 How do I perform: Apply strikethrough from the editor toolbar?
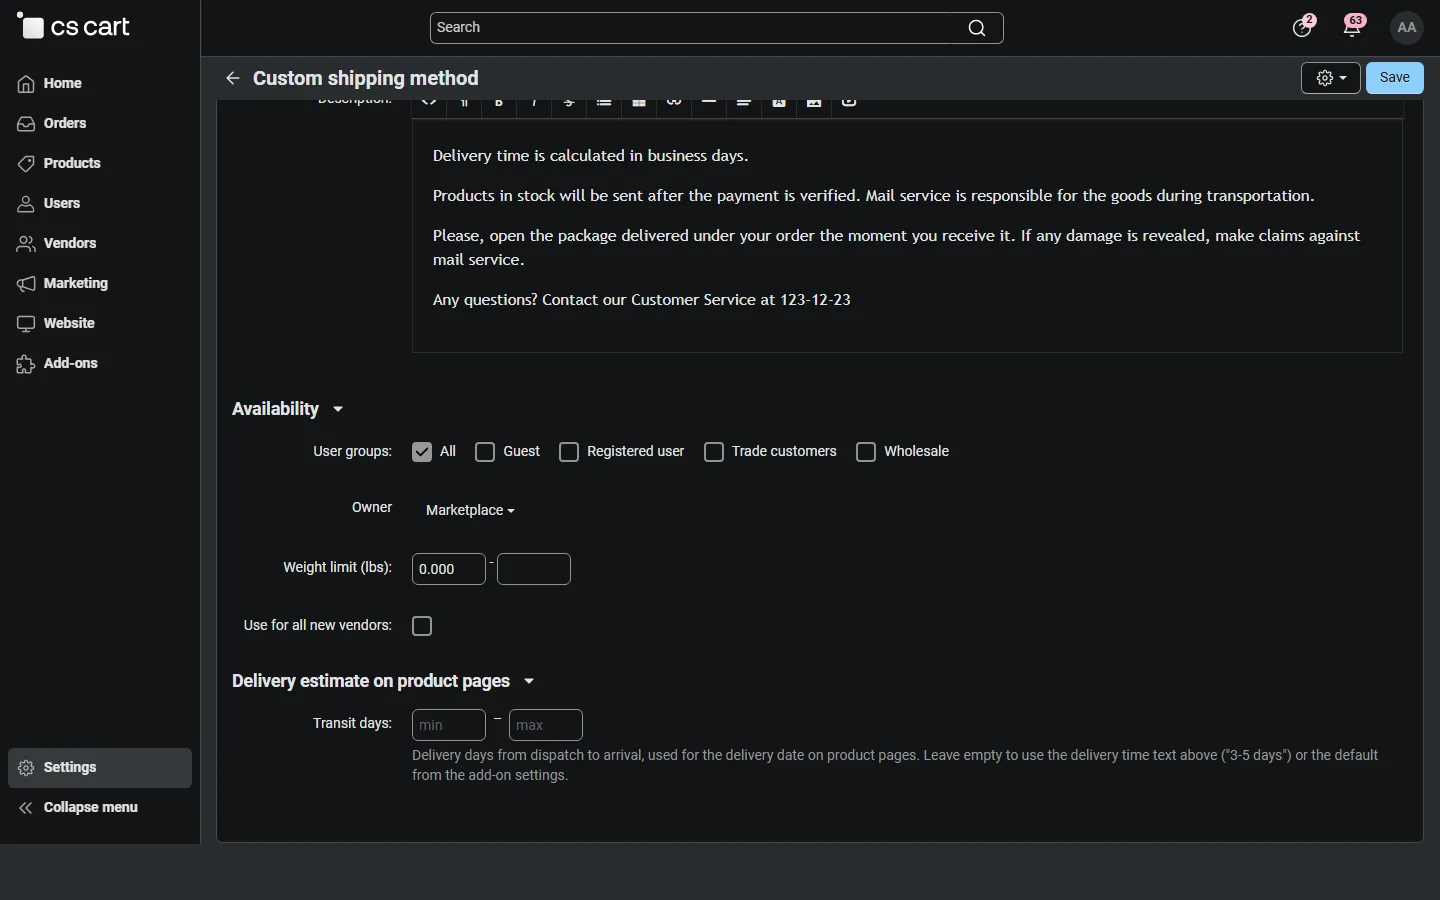[569, 102]
